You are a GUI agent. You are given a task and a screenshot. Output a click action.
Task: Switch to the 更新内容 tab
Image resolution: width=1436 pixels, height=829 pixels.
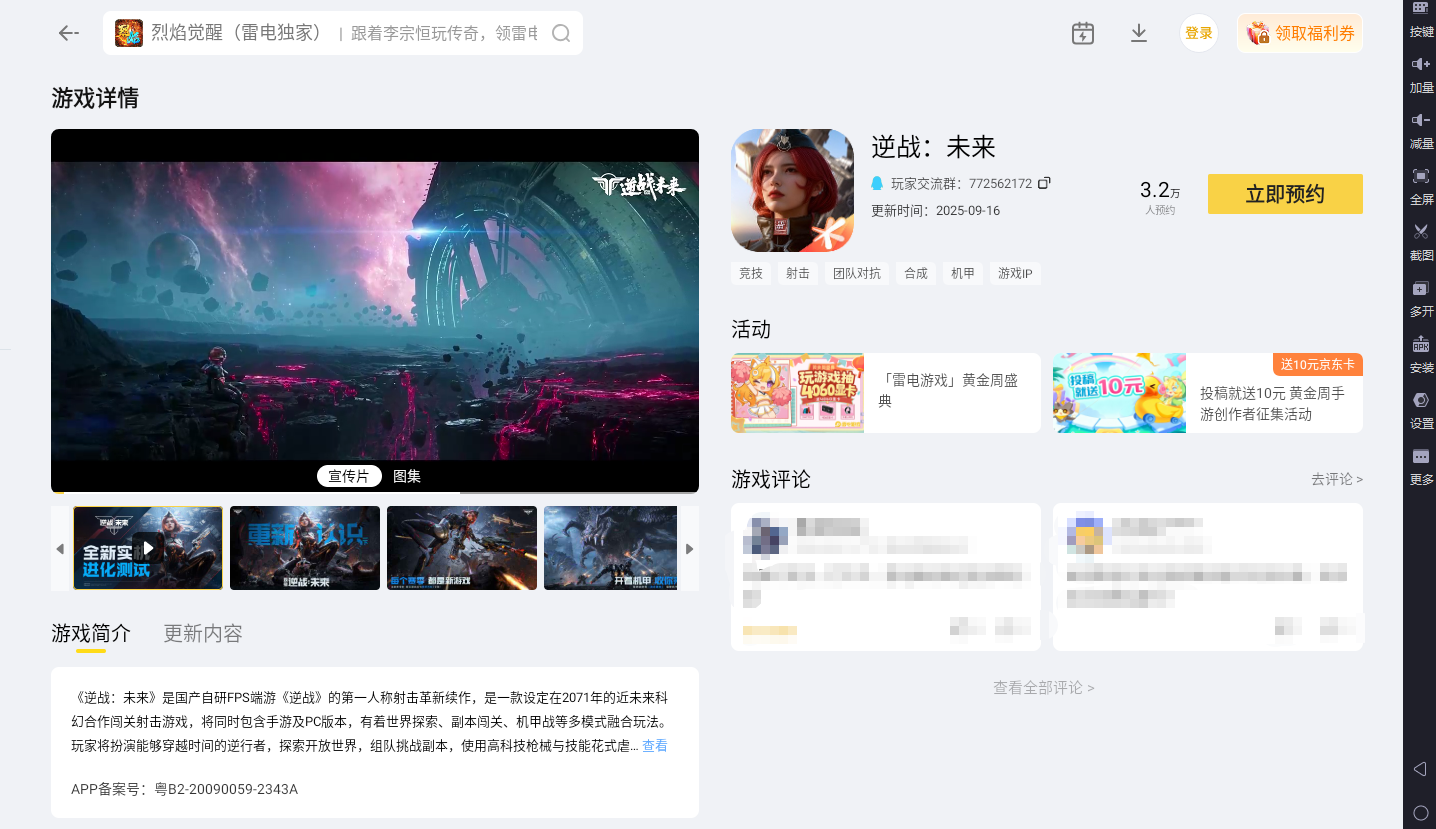click(201, 633)
